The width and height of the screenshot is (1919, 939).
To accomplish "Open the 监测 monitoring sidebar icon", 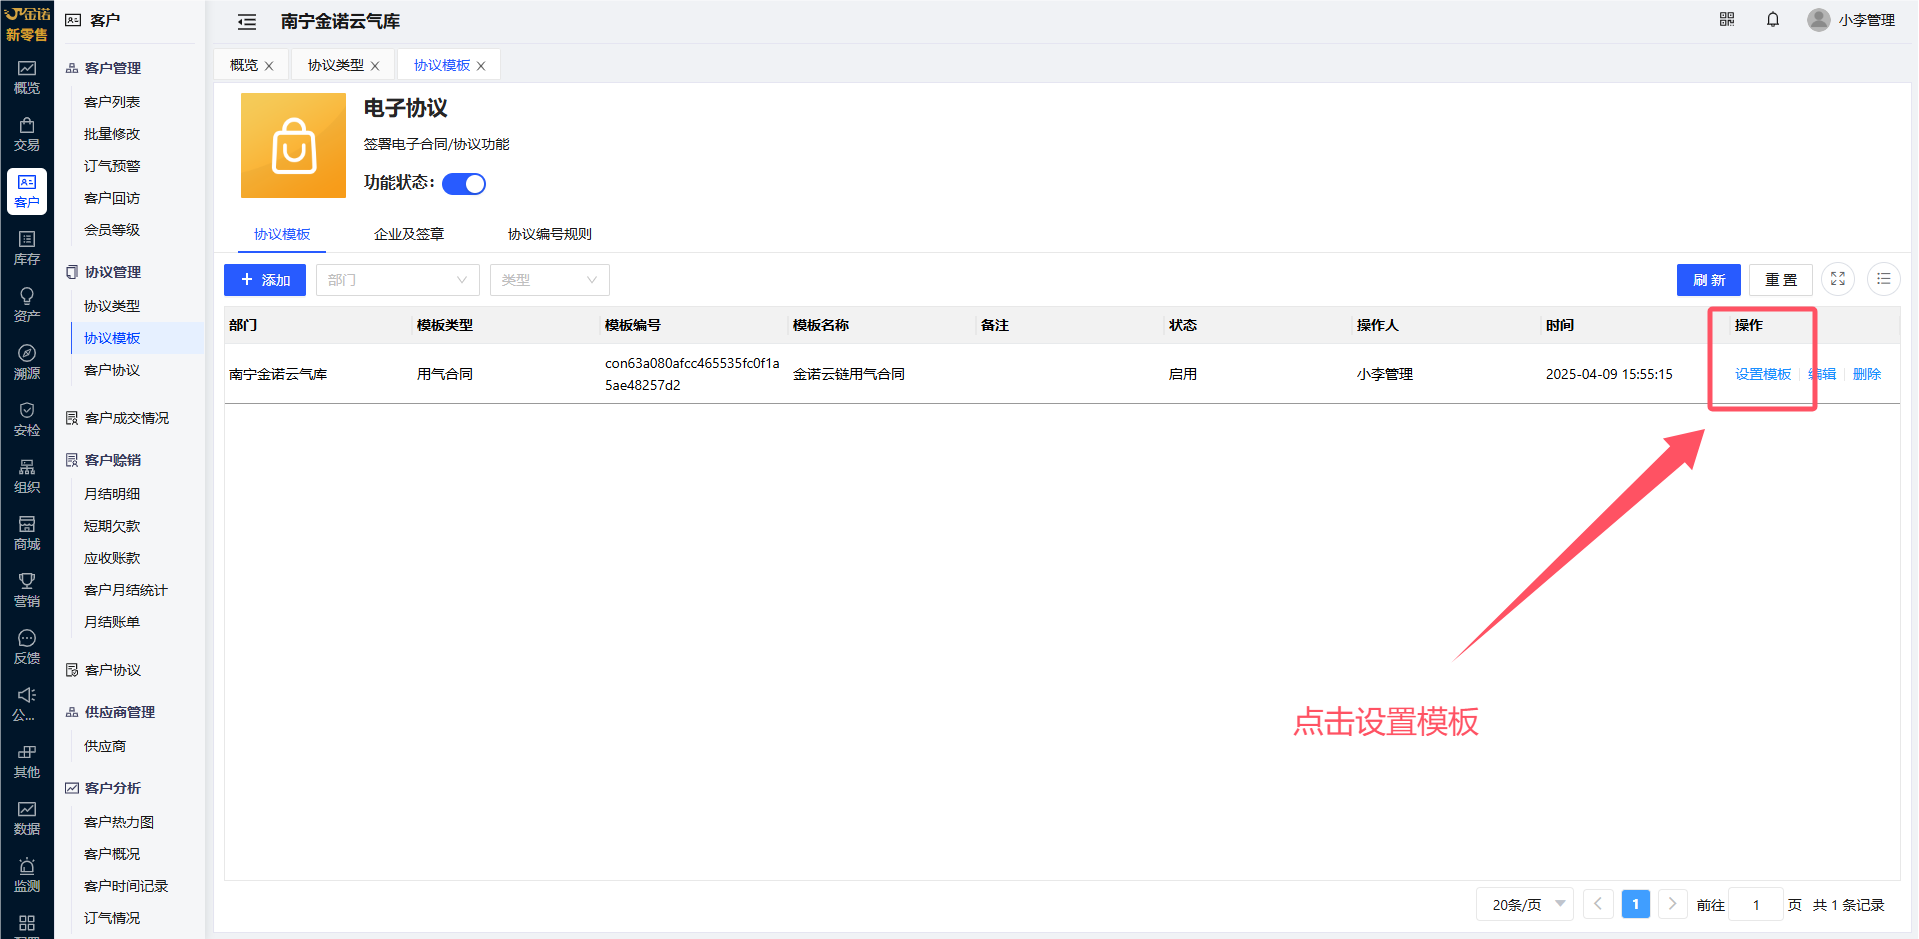I will coord(27,875).
